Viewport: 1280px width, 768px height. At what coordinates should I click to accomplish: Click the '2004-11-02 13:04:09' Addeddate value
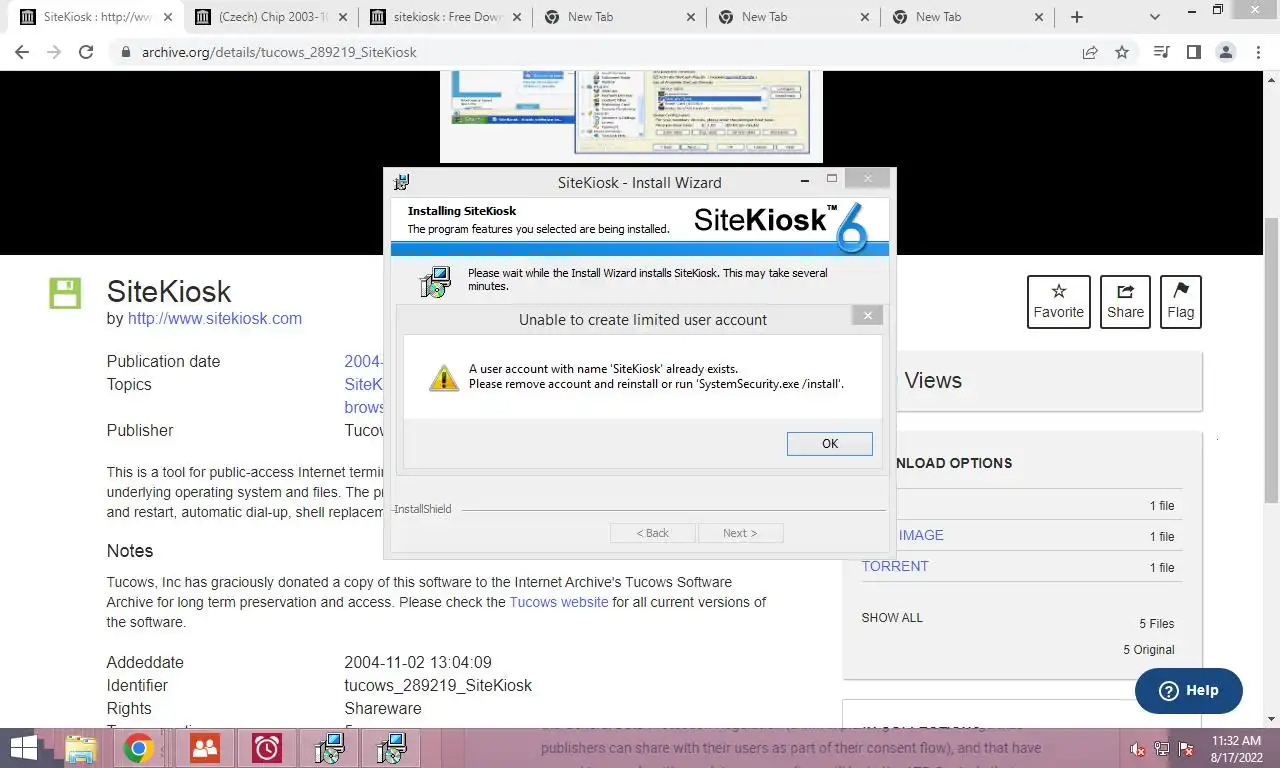coord(418,662)
